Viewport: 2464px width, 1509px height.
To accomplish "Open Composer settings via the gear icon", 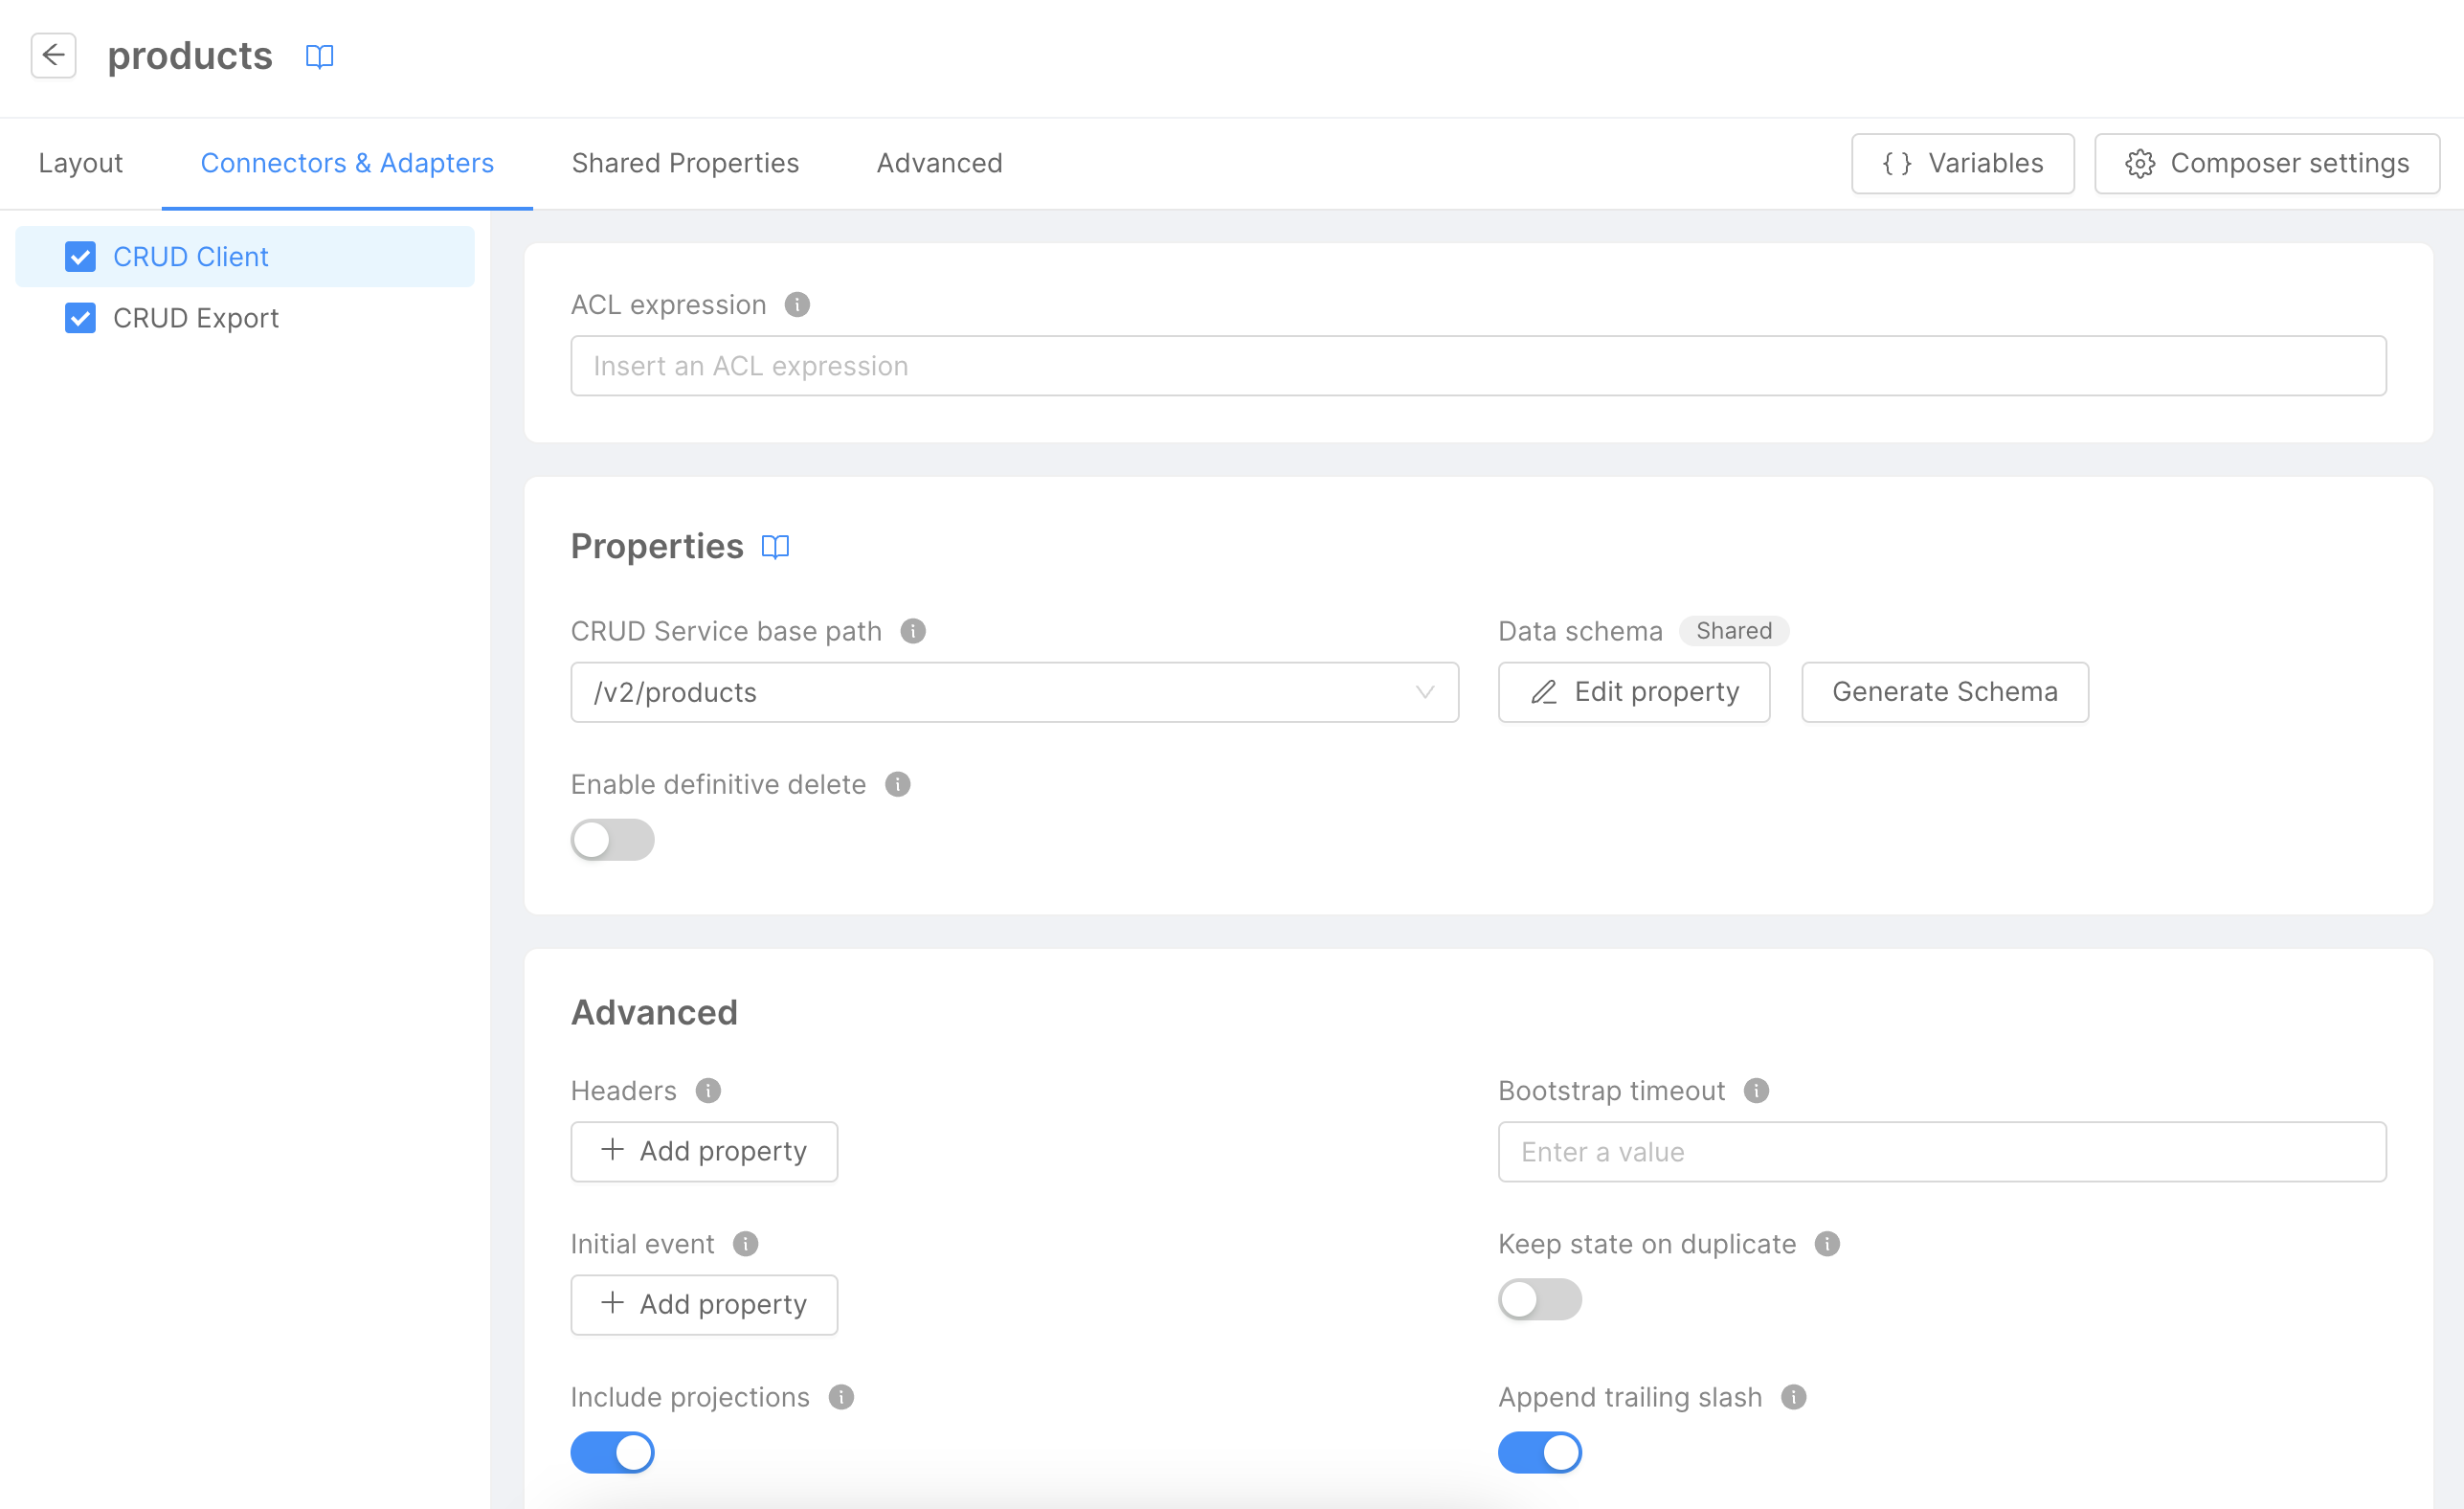I will click(2140, 163).
